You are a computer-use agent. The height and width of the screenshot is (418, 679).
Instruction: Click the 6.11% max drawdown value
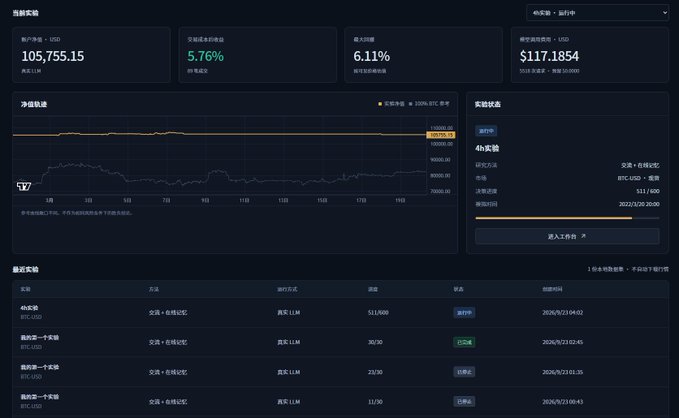(372, 56)
